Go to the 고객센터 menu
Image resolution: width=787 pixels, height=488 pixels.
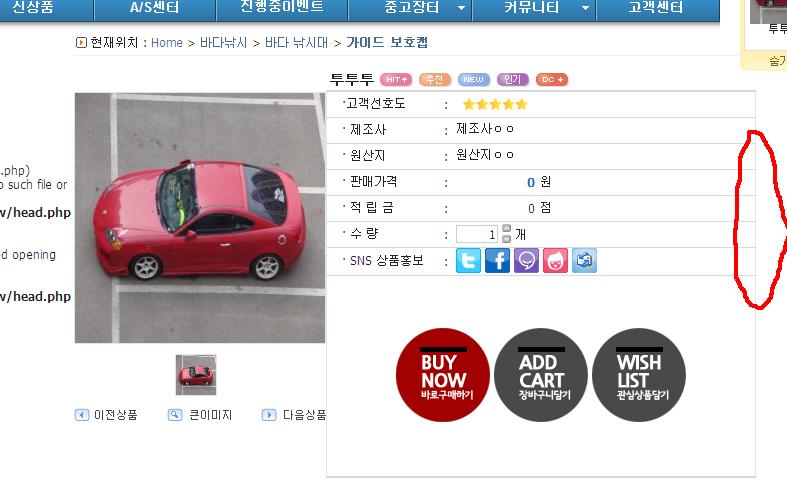coord(656,8)
